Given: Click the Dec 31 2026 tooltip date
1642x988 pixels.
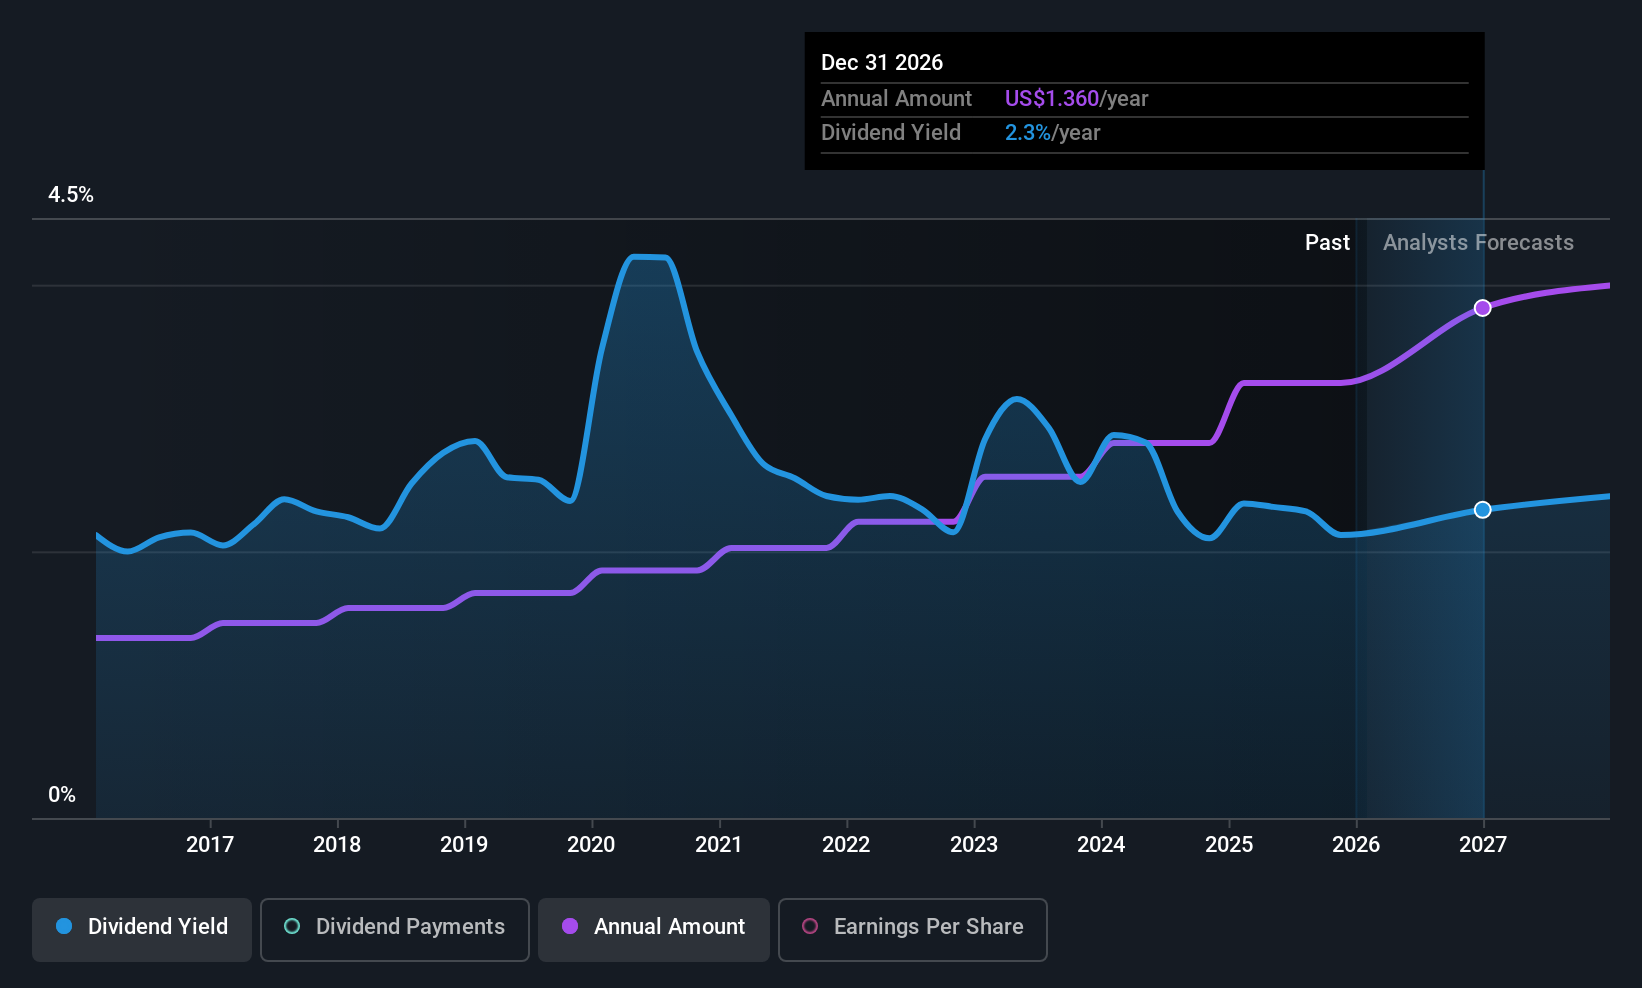Looking at the screenshot, I should coord(882,63).
